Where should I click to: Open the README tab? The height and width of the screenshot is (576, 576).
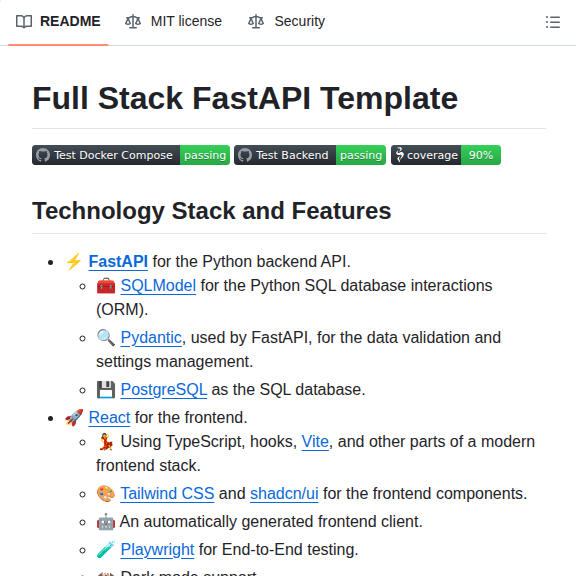(x=58, y=21)
